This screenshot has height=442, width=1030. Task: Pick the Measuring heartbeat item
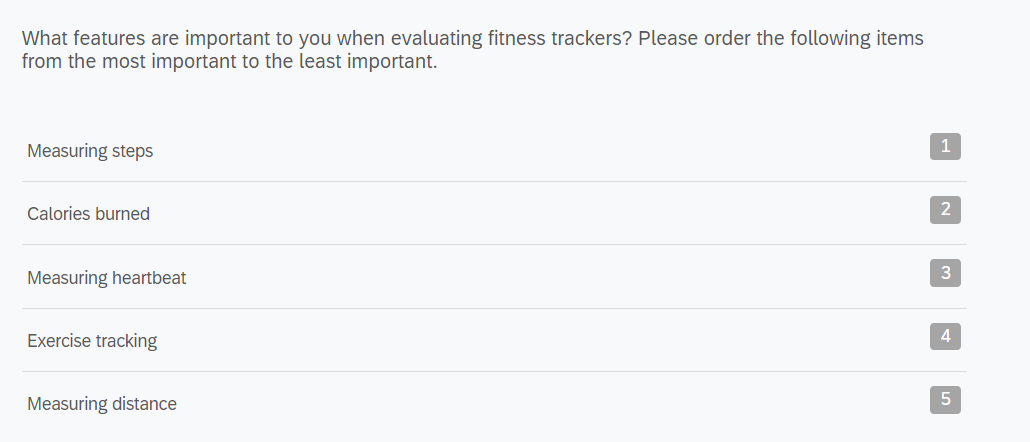coord(106,278)
